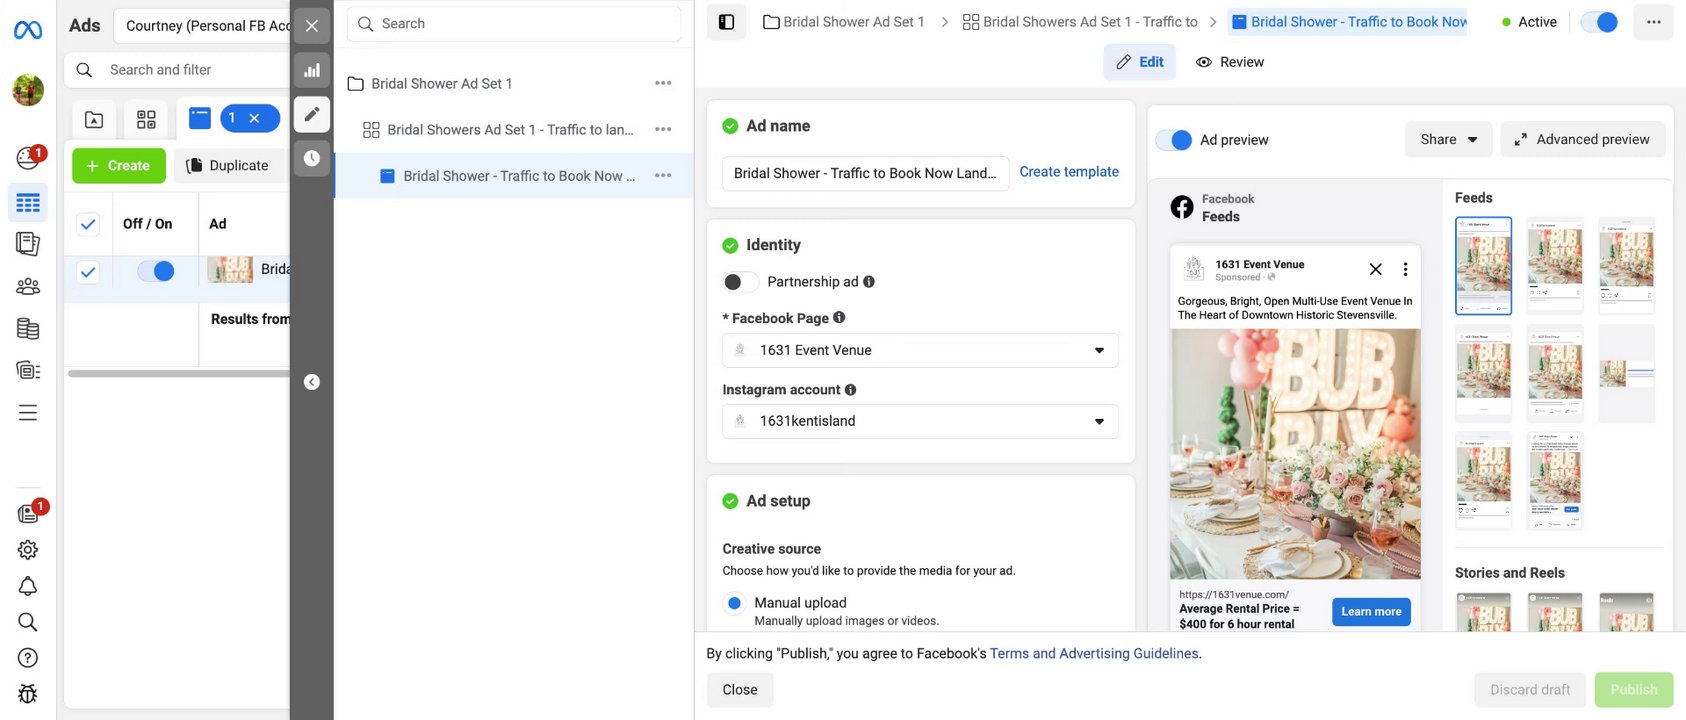The image size is (1686, 720).
Task: Click the pencil edit icon in dark sidebar
Action: pos(312,114)
